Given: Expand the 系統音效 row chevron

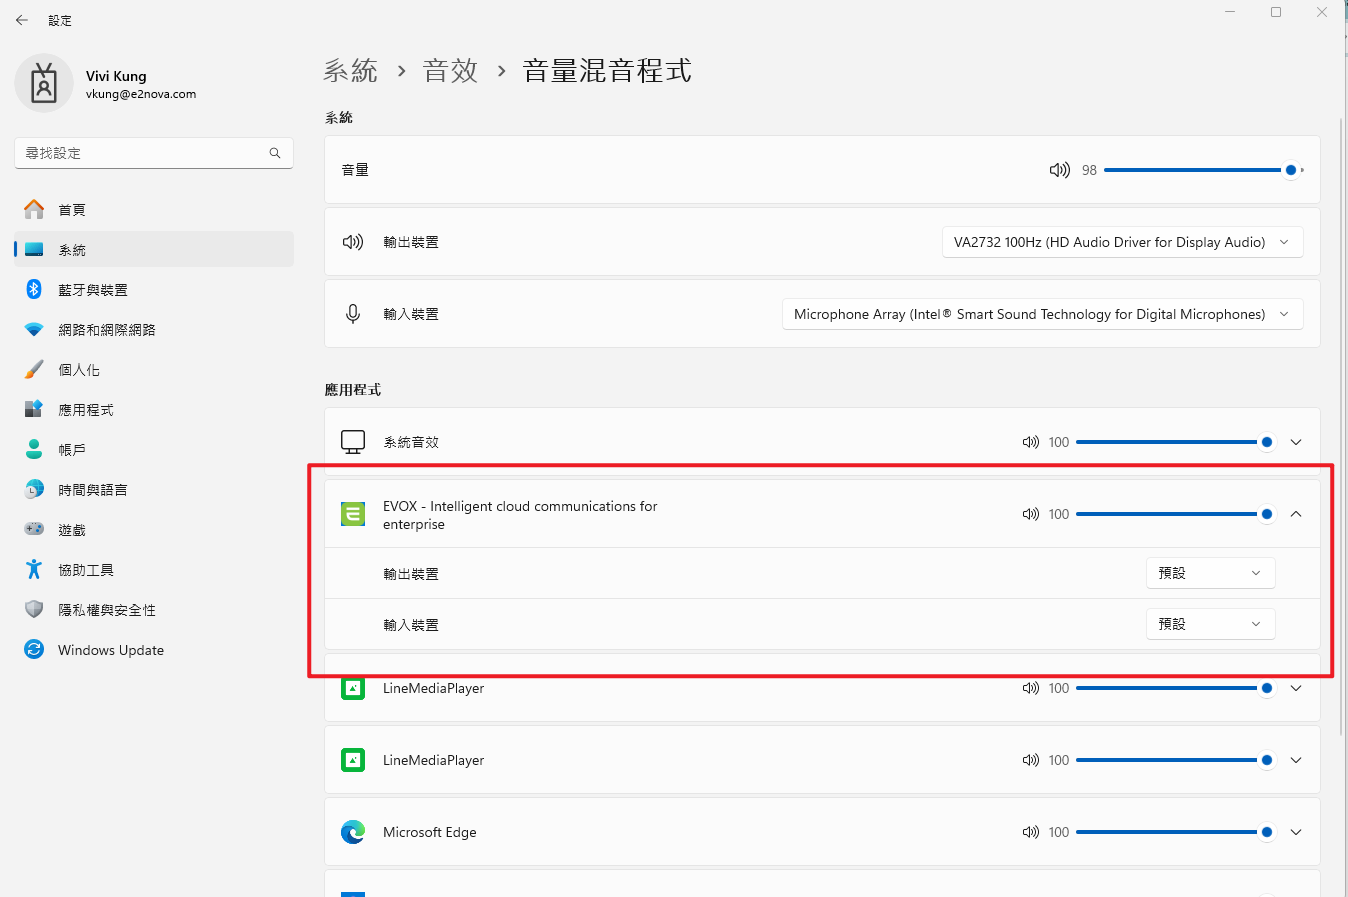Looking at the screenshot, I should coord(1296,442).
